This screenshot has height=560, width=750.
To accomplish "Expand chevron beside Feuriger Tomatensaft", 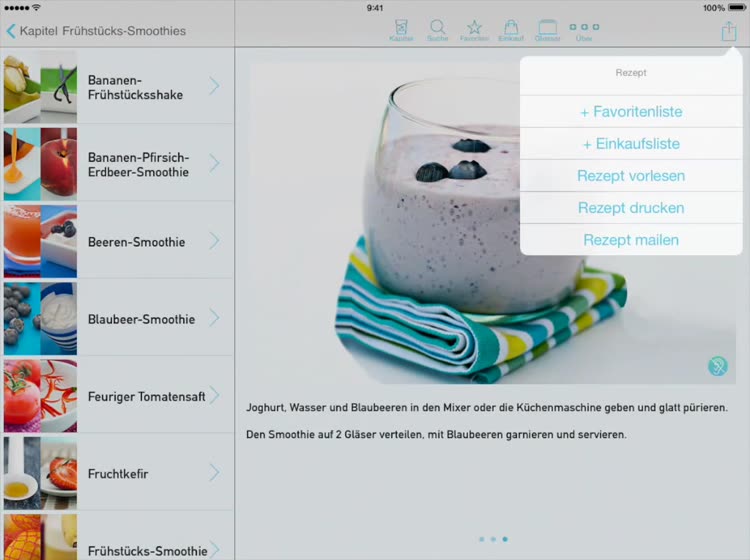I will (x=214, y=395).
